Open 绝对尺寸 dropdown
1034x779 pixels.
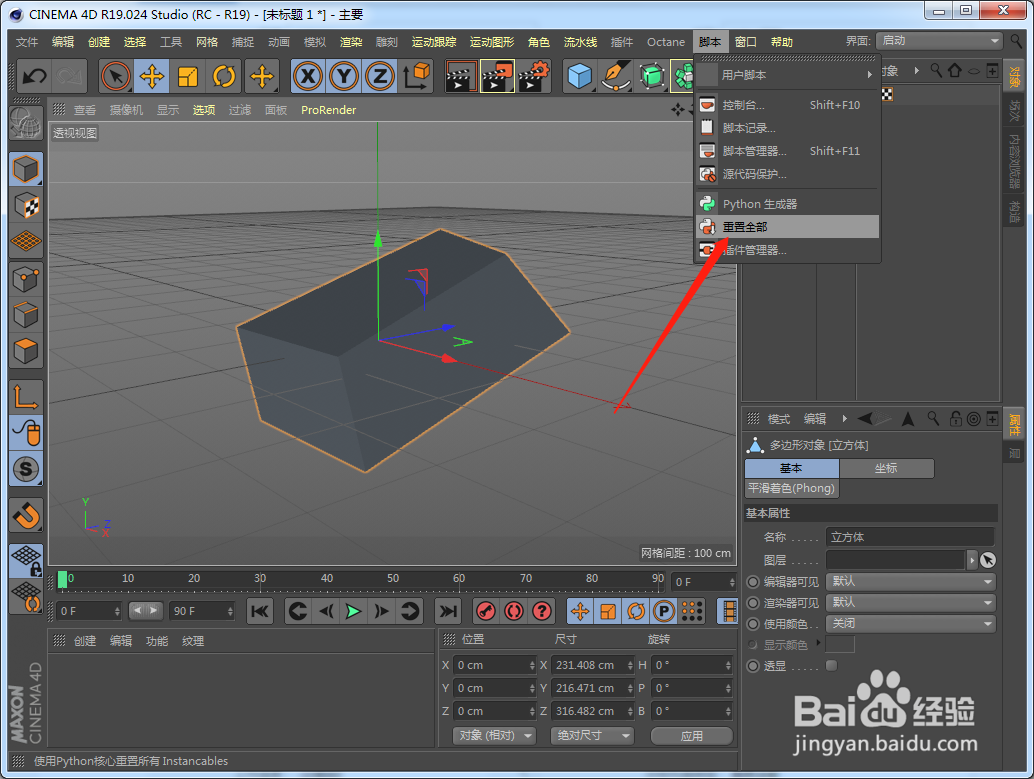(x=592, y=735)
